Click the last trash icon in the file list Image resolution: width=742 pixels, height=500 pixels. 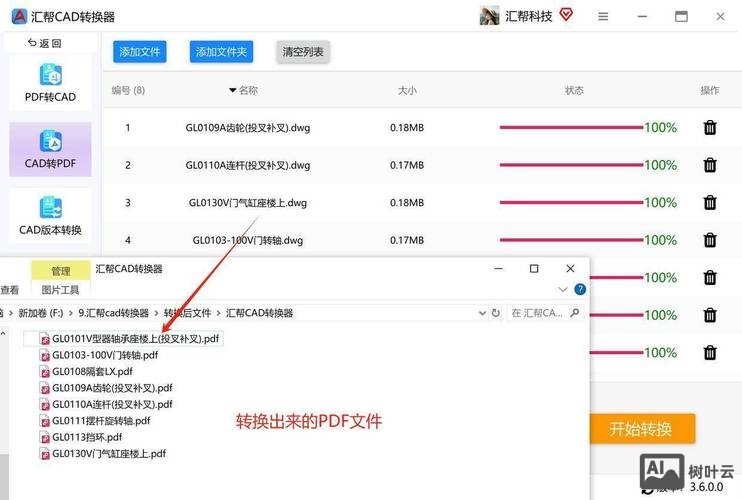(x=710, y=352)
